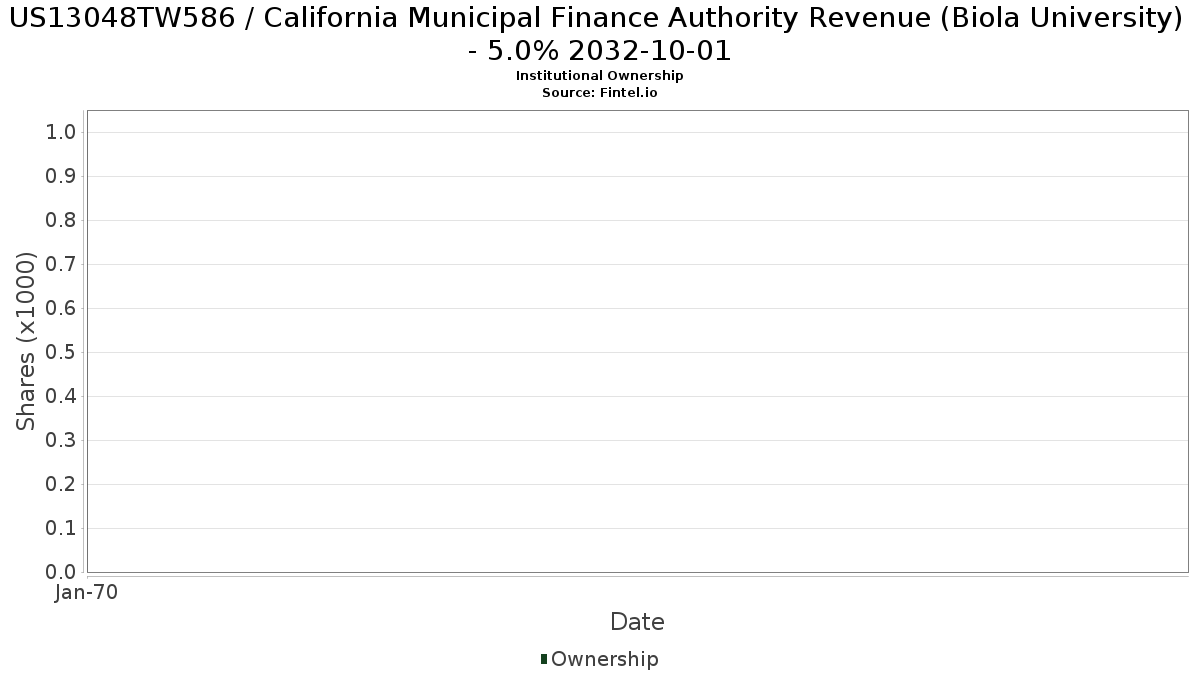The width and height of the screenshot is (1200, 675).
Task: Click the 0.2 y-axis tick label
Action: tap(61, 485)
